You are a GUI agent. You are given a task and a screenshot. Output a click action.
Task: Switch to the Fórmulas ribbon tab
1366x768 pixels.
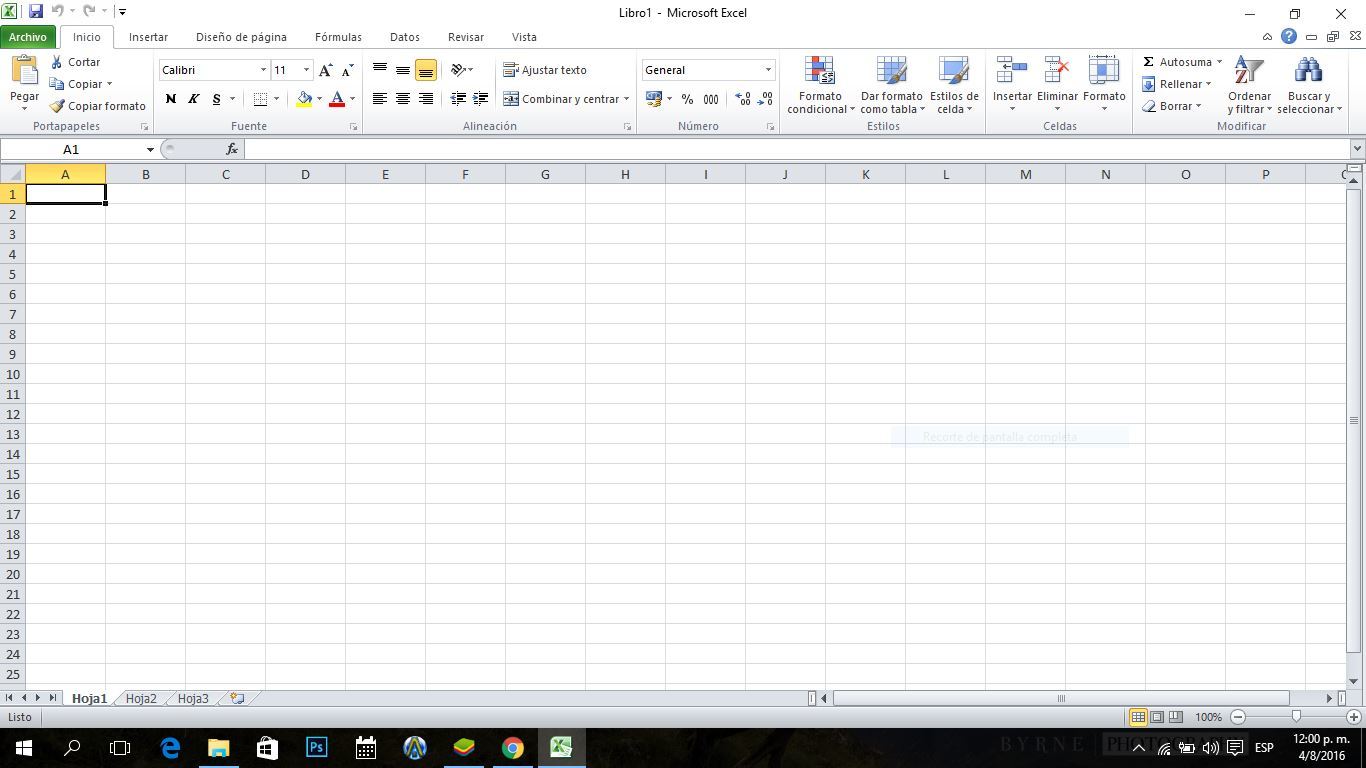coord(338,37)
